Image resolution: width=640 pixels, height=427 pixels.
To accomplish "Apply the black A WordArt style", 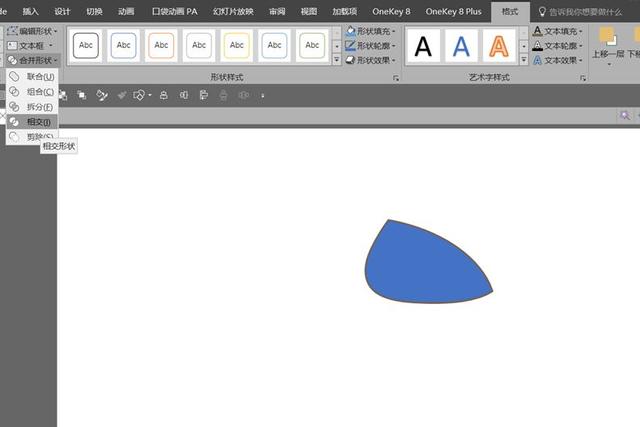I will click(x=423, y=46).
